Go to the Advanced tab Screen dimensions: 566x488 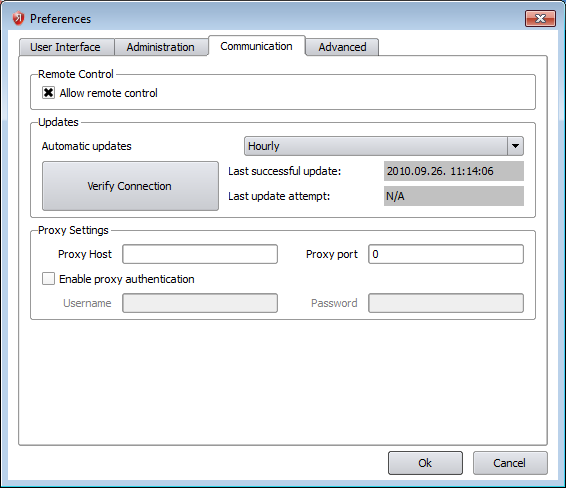(342, 47)
